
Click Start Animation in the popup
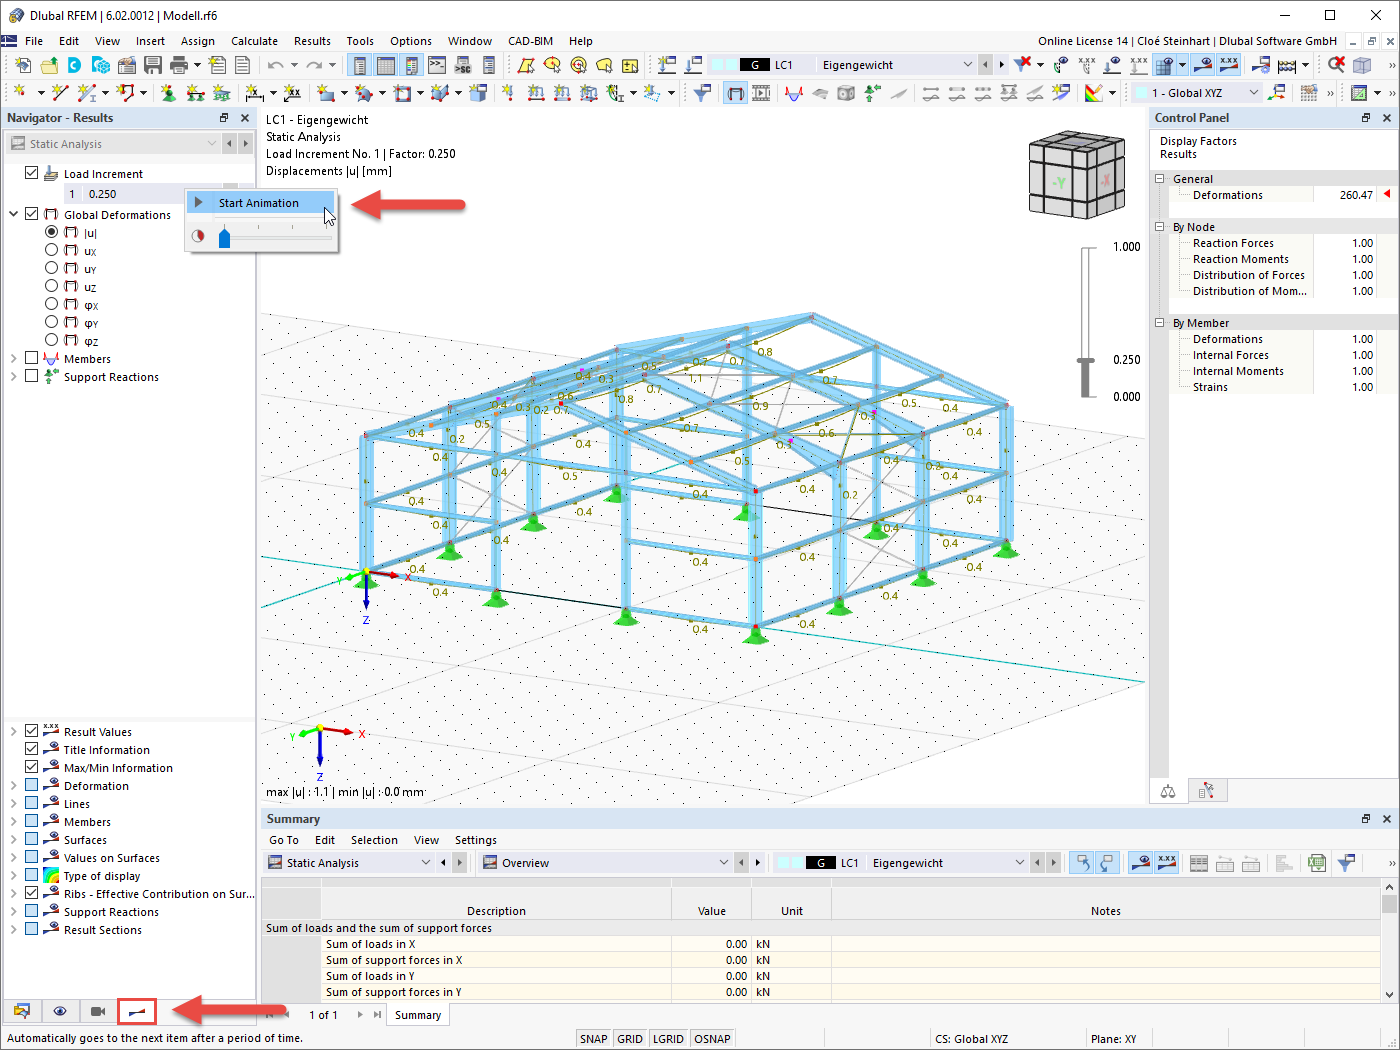tap(261, 202)
